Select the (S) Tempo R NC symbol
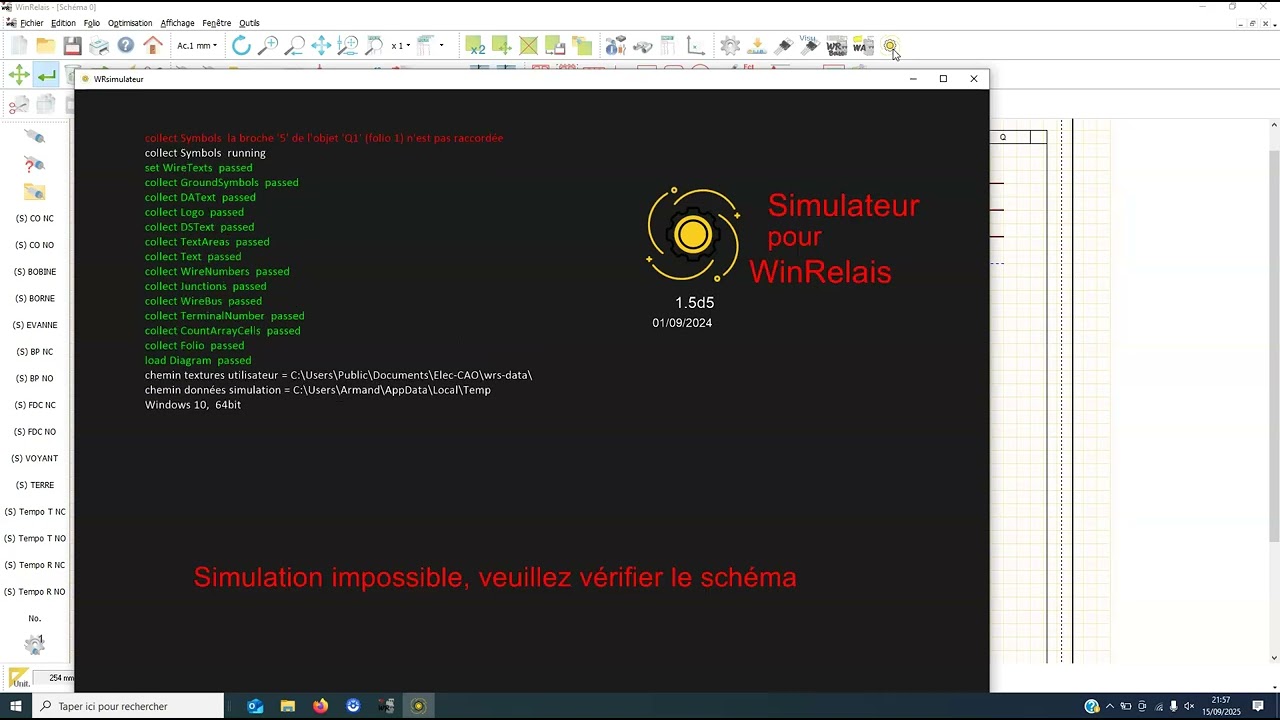This screenshot has height=720, width=1280. click(x=35, y=565)
